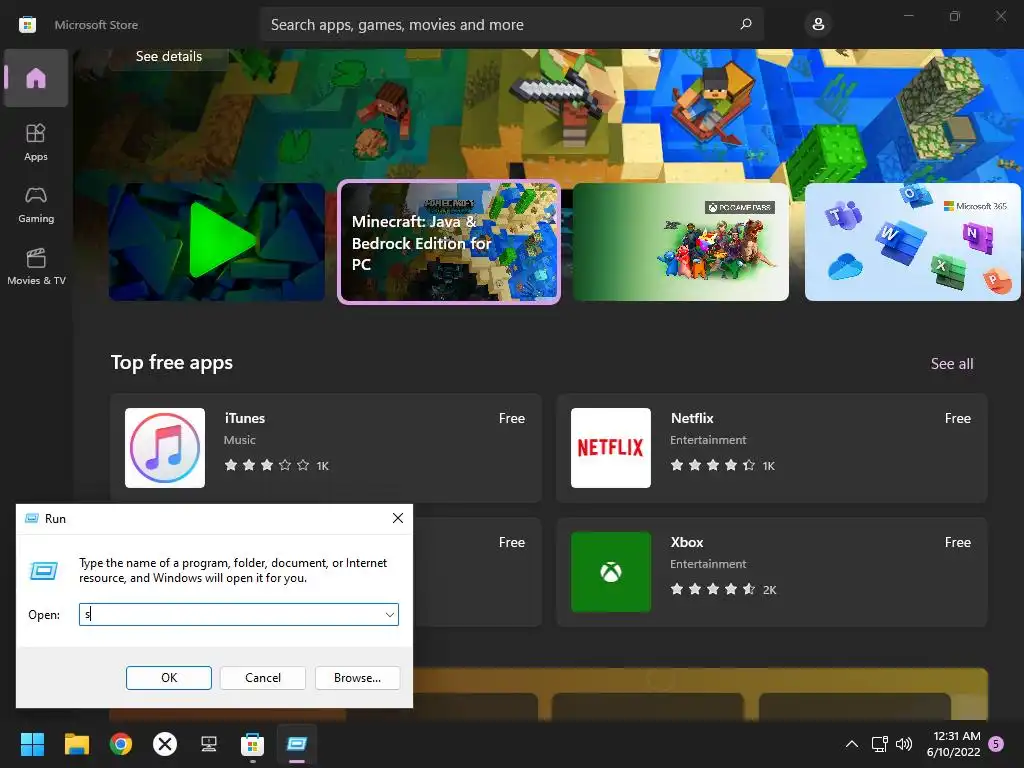Click the Top free apps heading
Screen dimensions: 1024x768
(172, 362)
